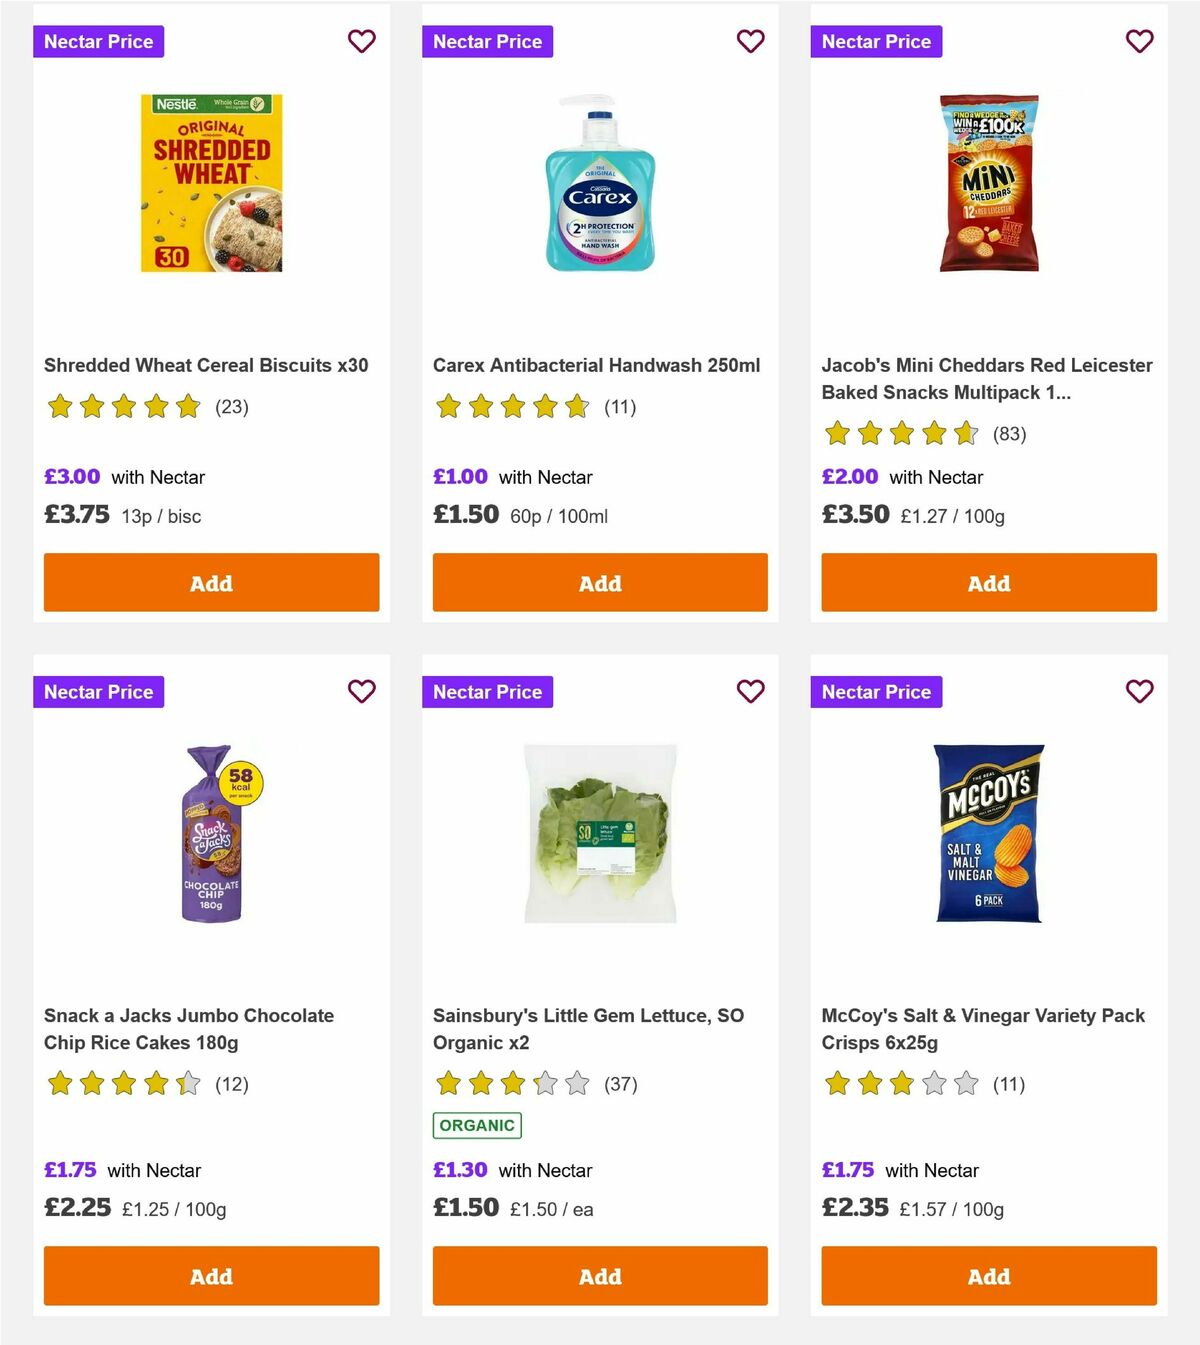The image size is (1200, 1345).
Task: Toggle the ORGANIC label on the lettuce
Action: (x=477, y=1124)
